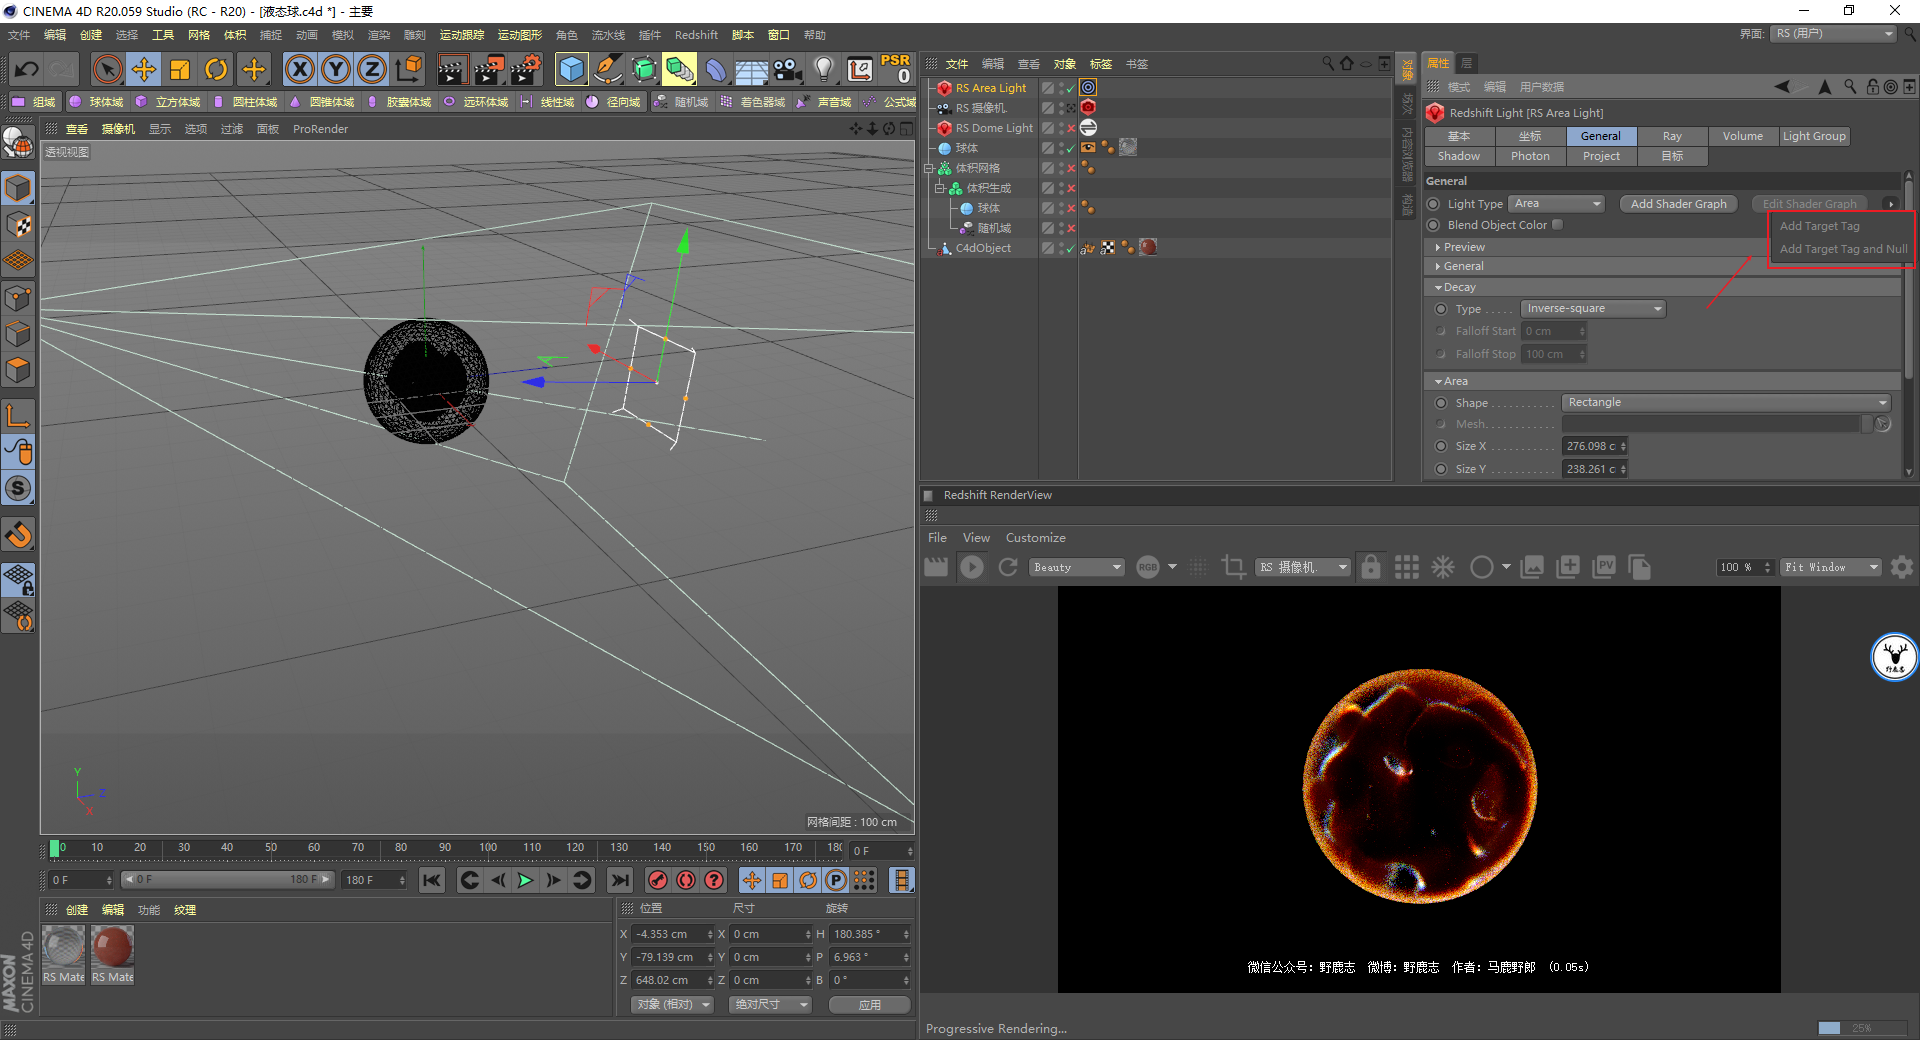Screen dimensions: 1920x1040
Task: Switch to the Volume tab
Action: click(1743, 136)
